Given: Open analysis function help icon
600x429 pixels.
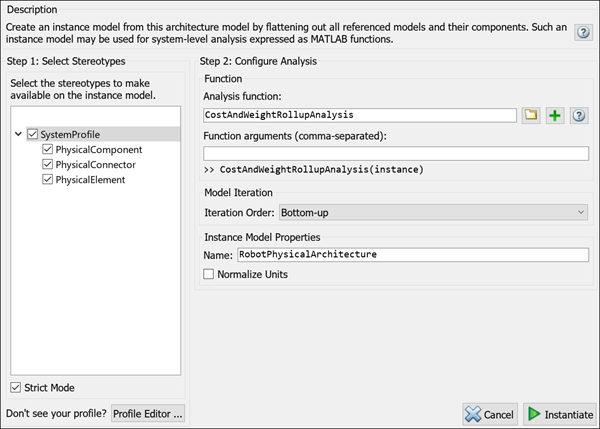Looking at the screenshot, I should 578,115.
